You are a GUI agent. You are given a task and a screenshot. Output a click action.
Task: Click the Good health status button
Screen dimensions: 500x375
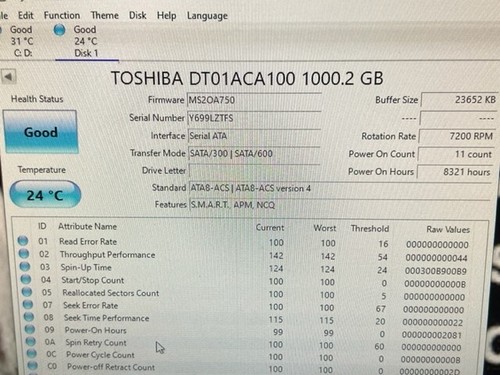click(41, 132)
